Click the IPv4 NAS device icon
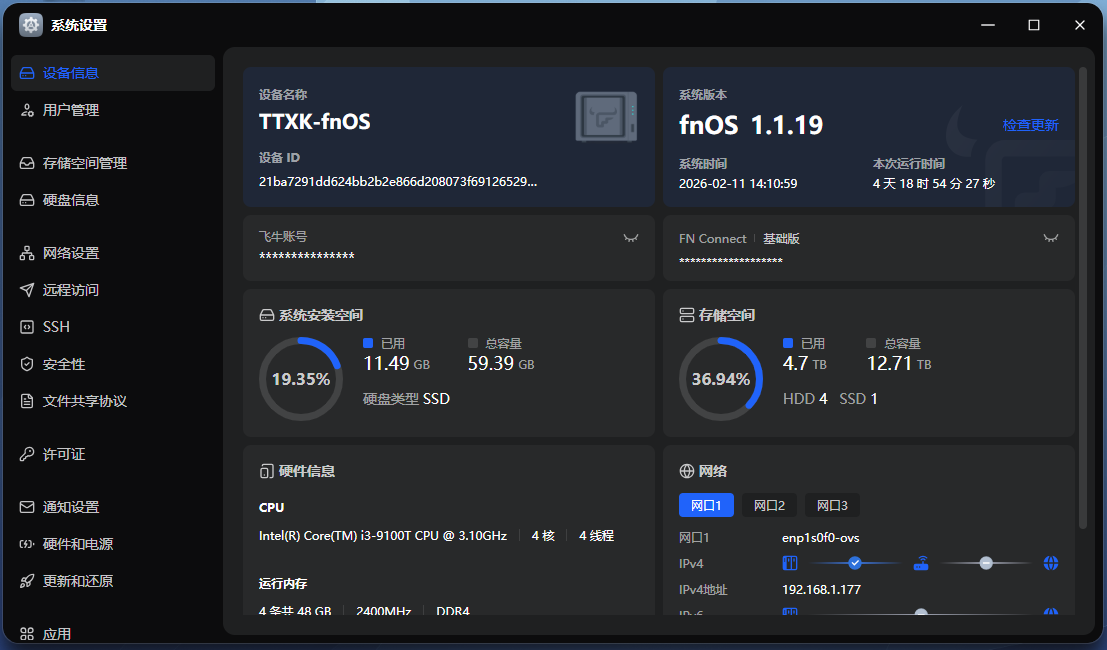1107x650 pixels. pos(790,563)
